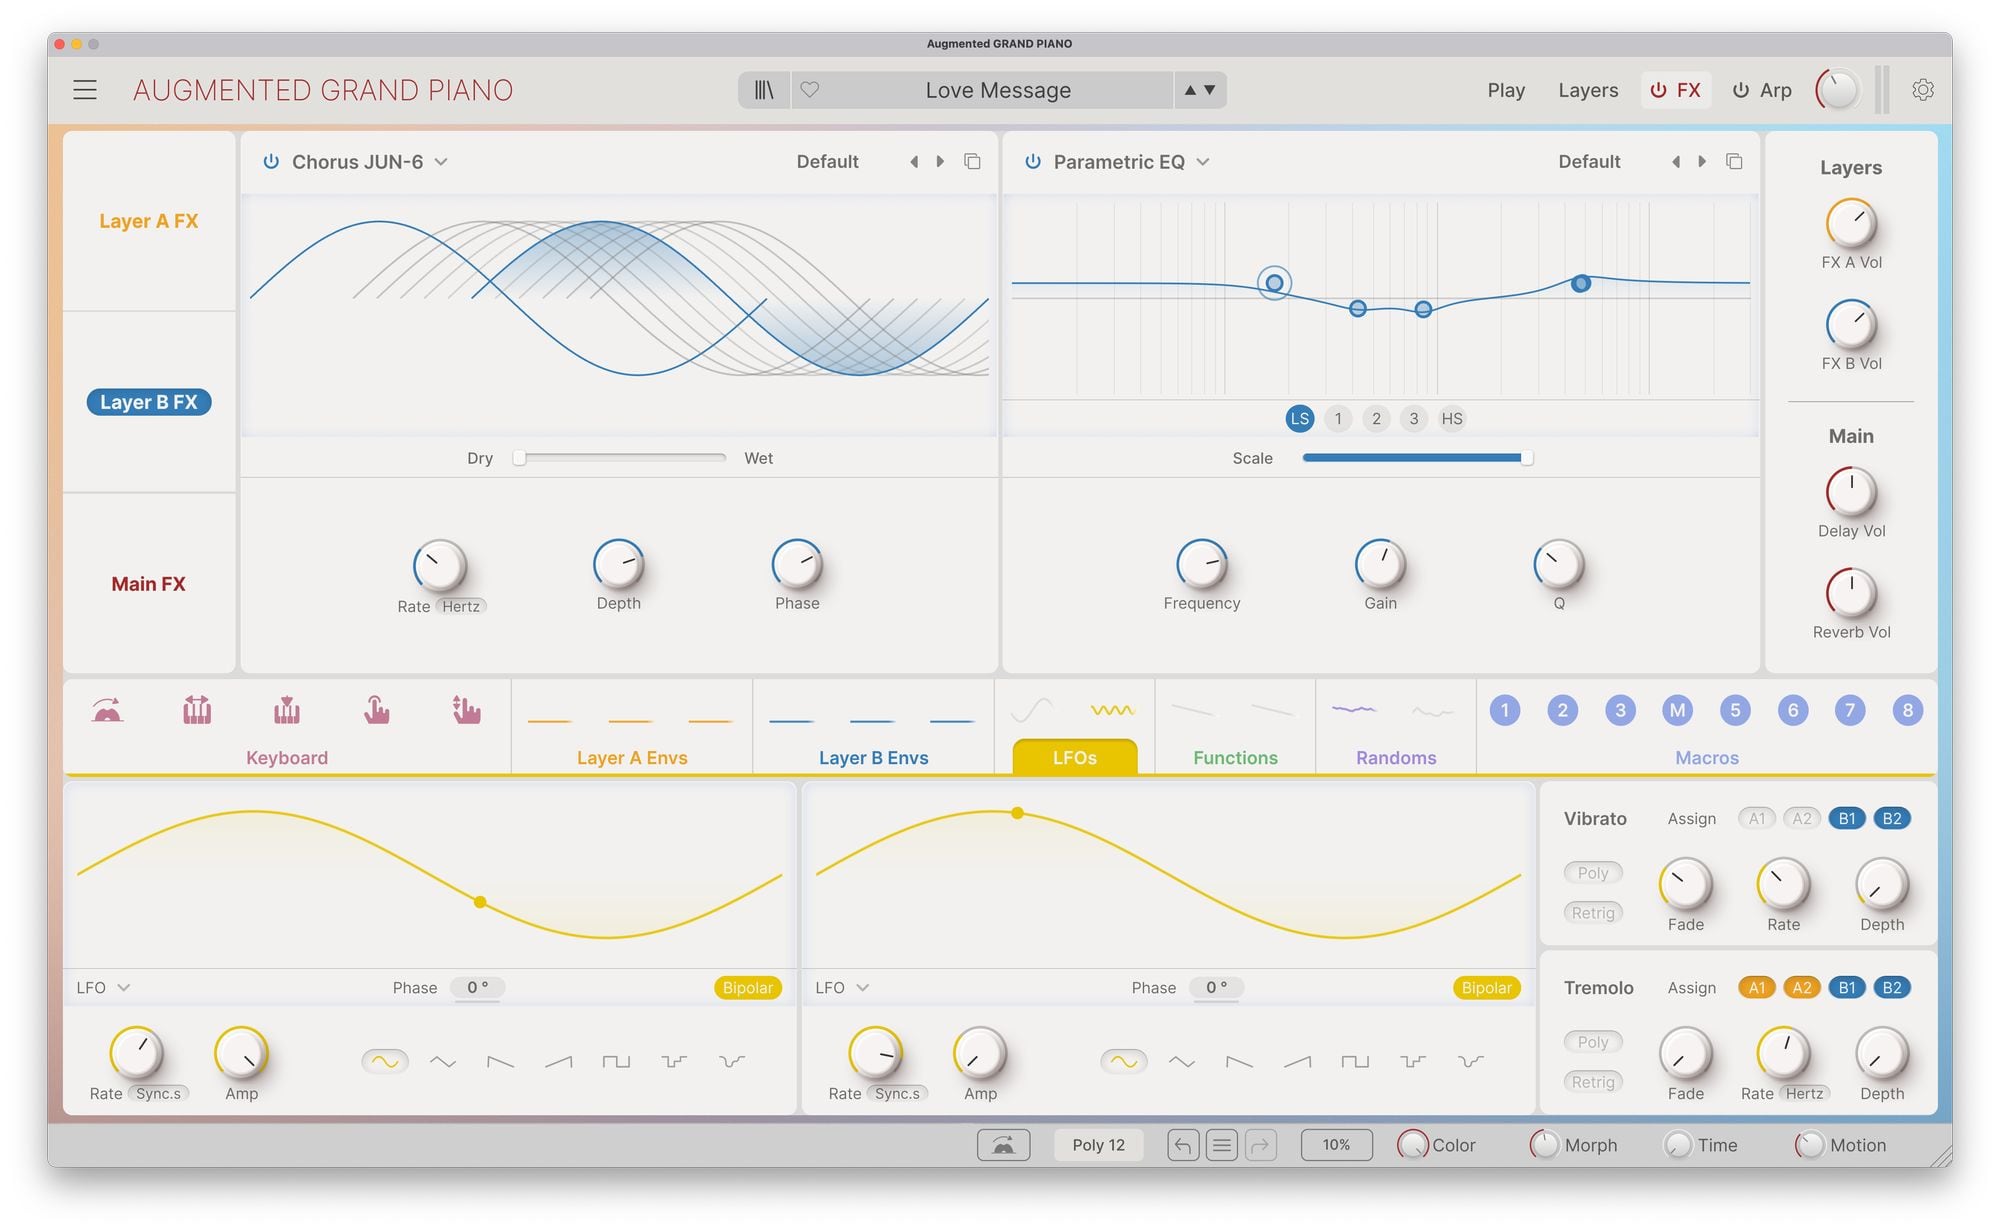Select the triangle waveform in second LFO

coord(1182,1061)
